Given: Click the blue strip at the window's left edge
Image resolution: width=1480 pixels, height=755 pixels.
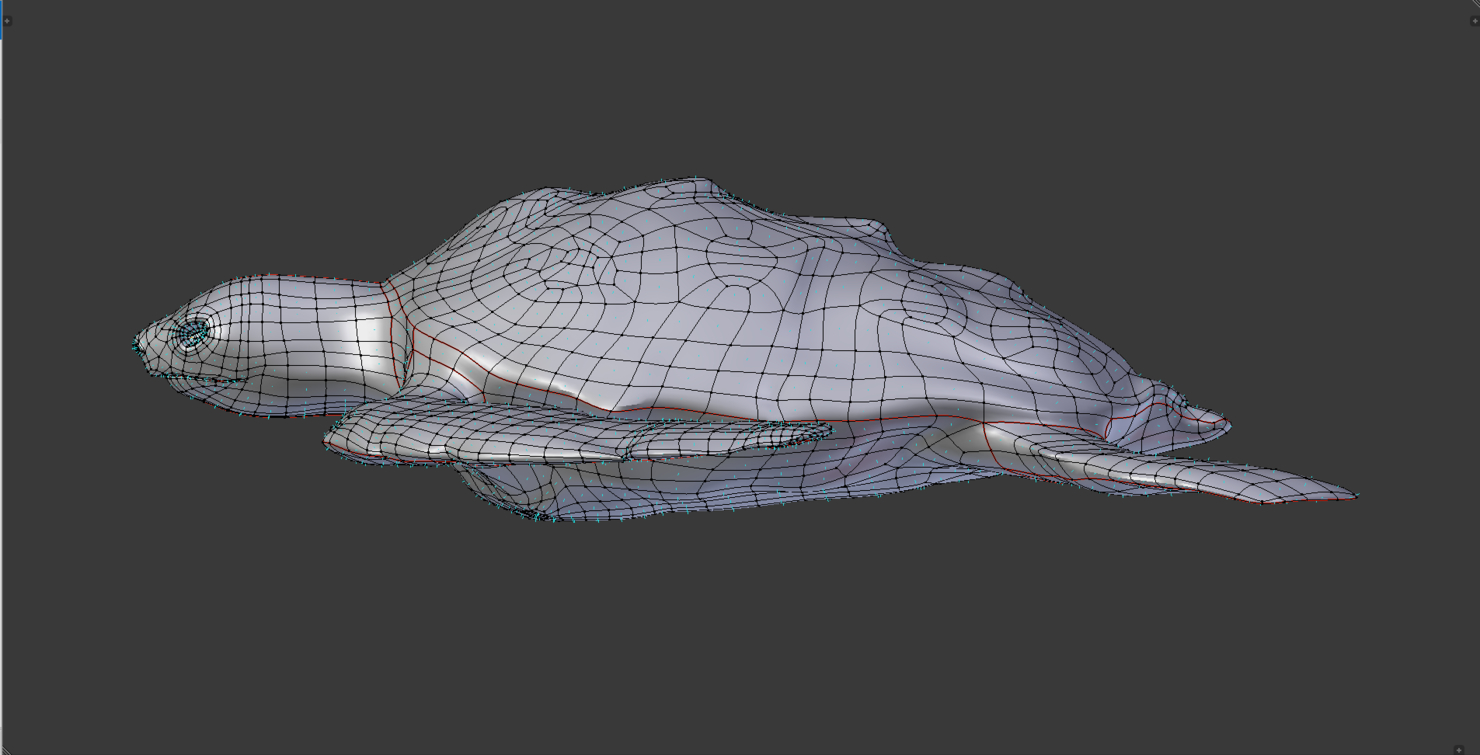Looking at the screenshot, I should 1,20.
